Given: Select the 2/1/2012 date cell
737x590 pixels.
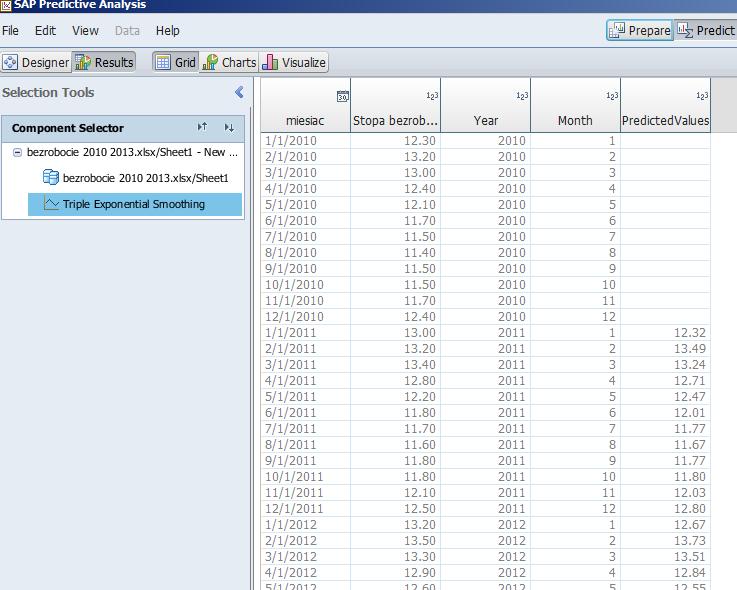Looking at the screenshot, I should pyautogui.click(x=306, y=540).
